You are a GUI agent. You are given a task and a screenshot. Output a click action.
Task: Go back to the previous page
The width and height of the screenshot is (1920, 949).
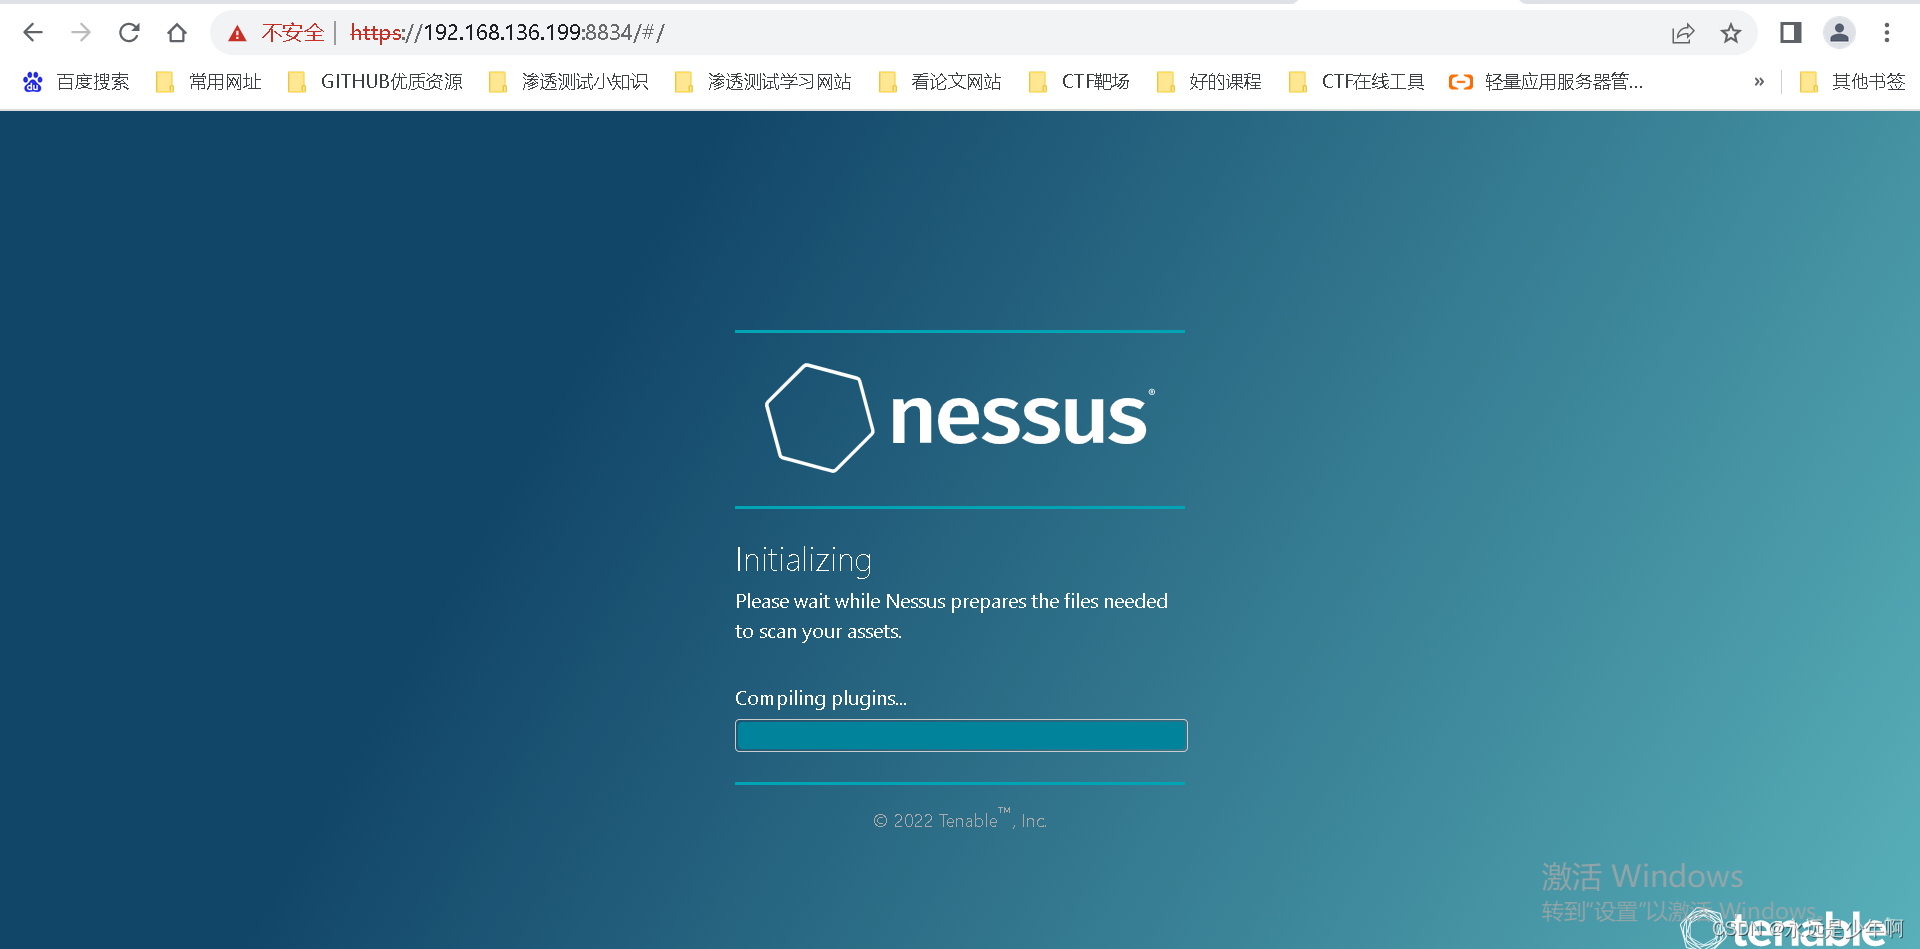(33, 33)
